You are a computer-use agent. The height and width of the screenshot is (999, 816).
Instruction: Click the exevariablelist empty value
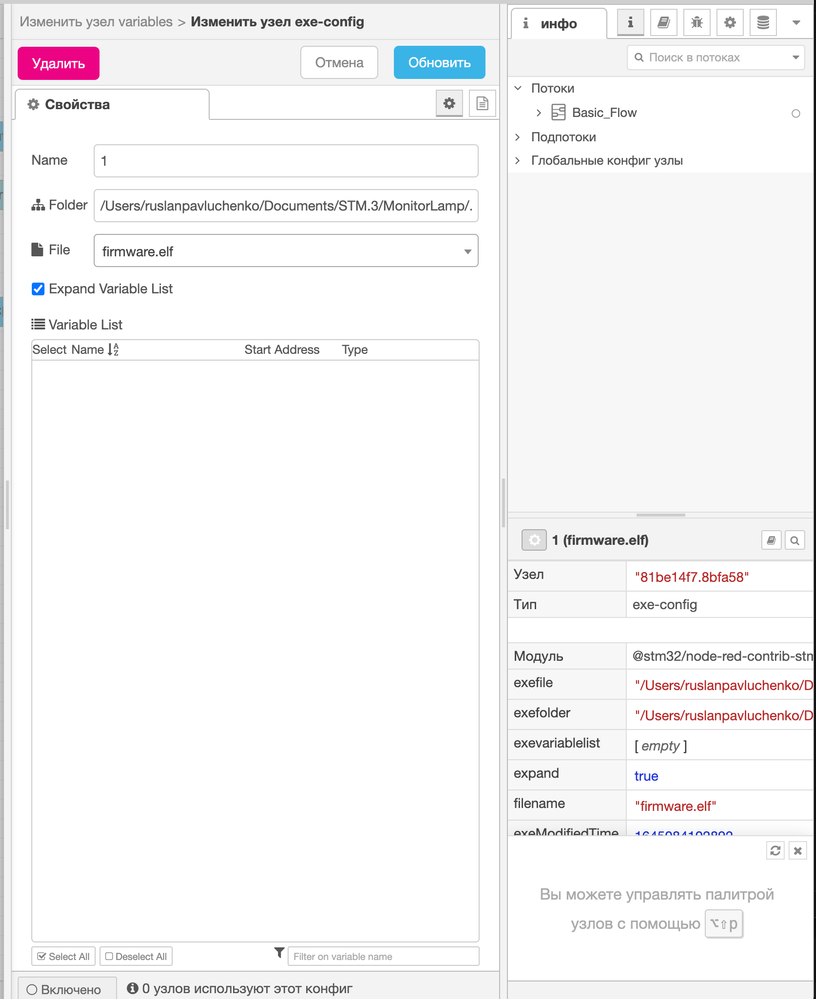[661, 745]
